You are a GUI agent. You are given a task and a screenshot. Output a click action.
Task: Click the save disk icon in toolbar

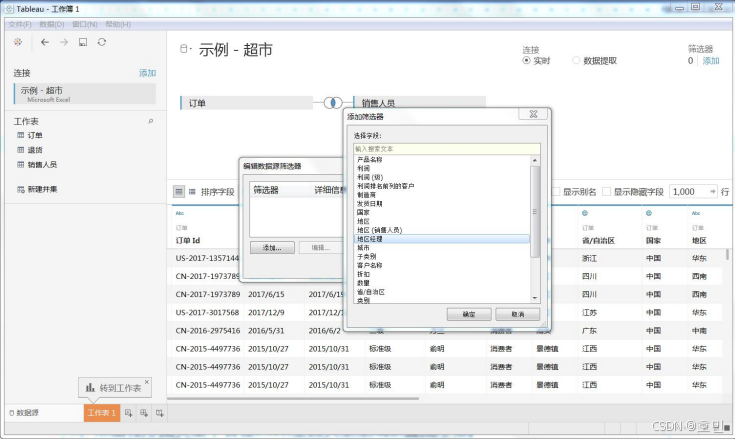[x=83, y=42]
